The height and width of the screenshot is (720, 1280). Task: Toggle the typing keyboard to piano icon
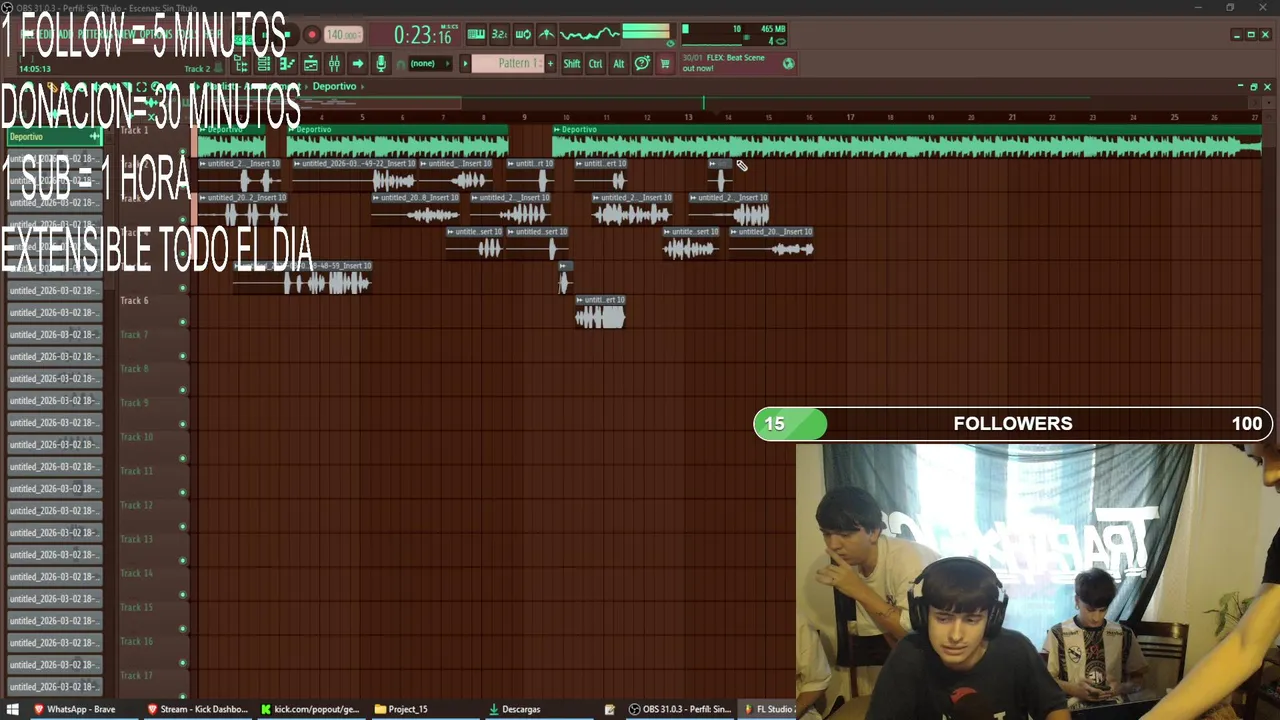point(476,34)
